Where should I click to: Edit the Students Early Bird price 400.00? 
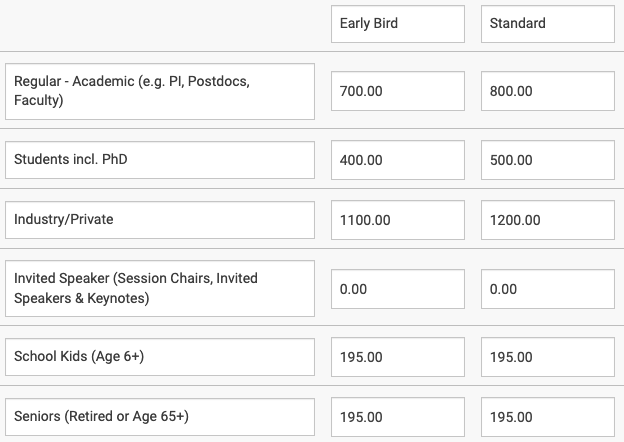coord(398,160)
